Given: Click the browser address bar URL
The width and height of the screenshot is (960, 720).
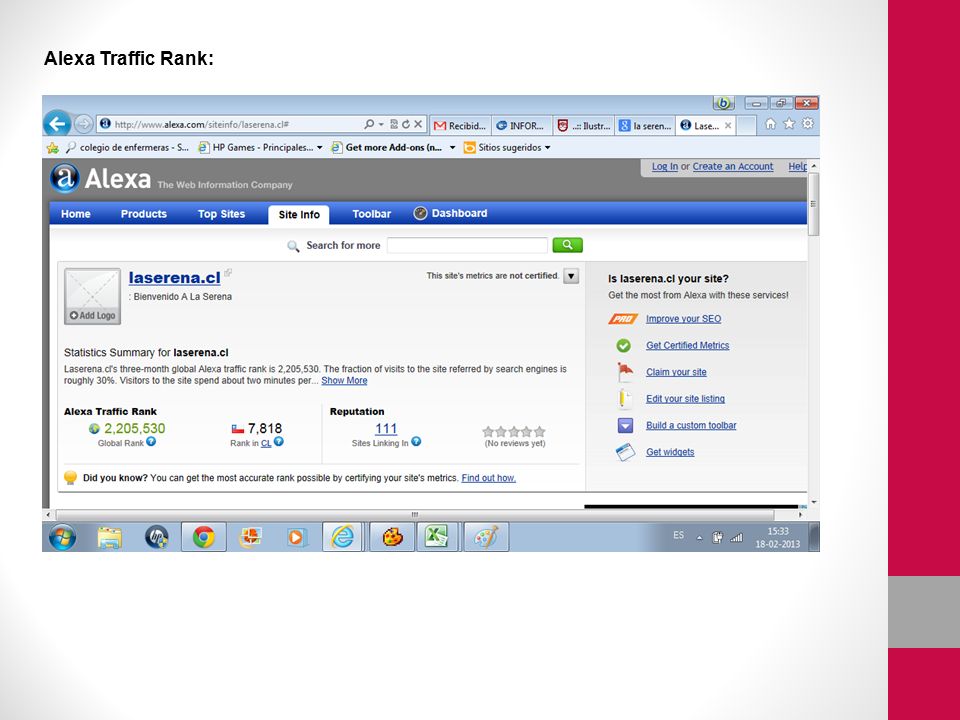Looking at the screenshot, I should coord(202,124).
